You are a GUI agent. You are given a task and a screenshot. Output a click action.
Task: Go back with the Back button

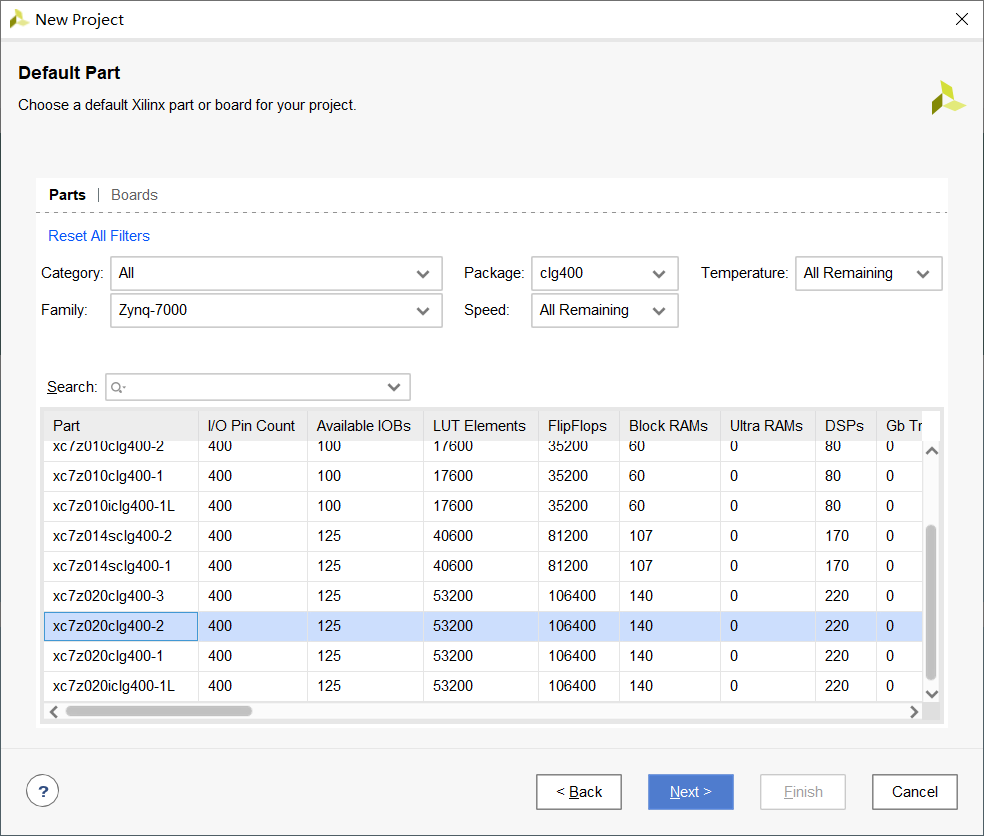coord(579,792)
